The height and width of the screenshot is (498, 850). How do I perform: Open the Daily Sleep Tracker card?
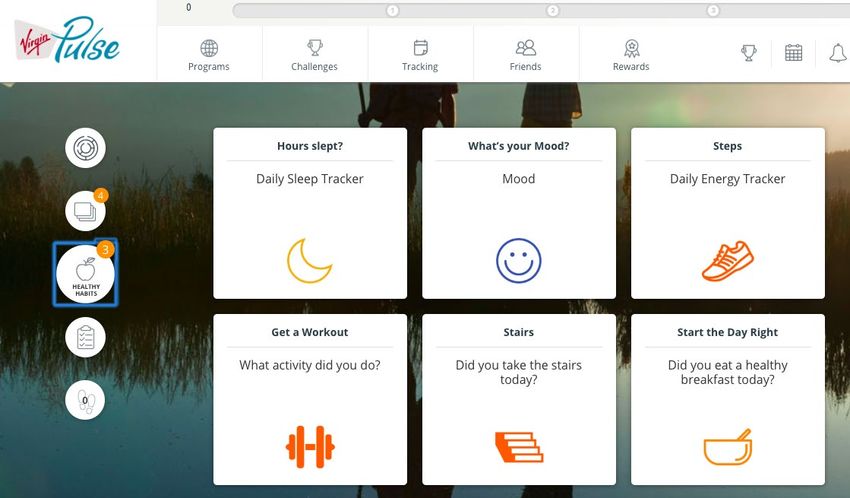tap(310, 213)
